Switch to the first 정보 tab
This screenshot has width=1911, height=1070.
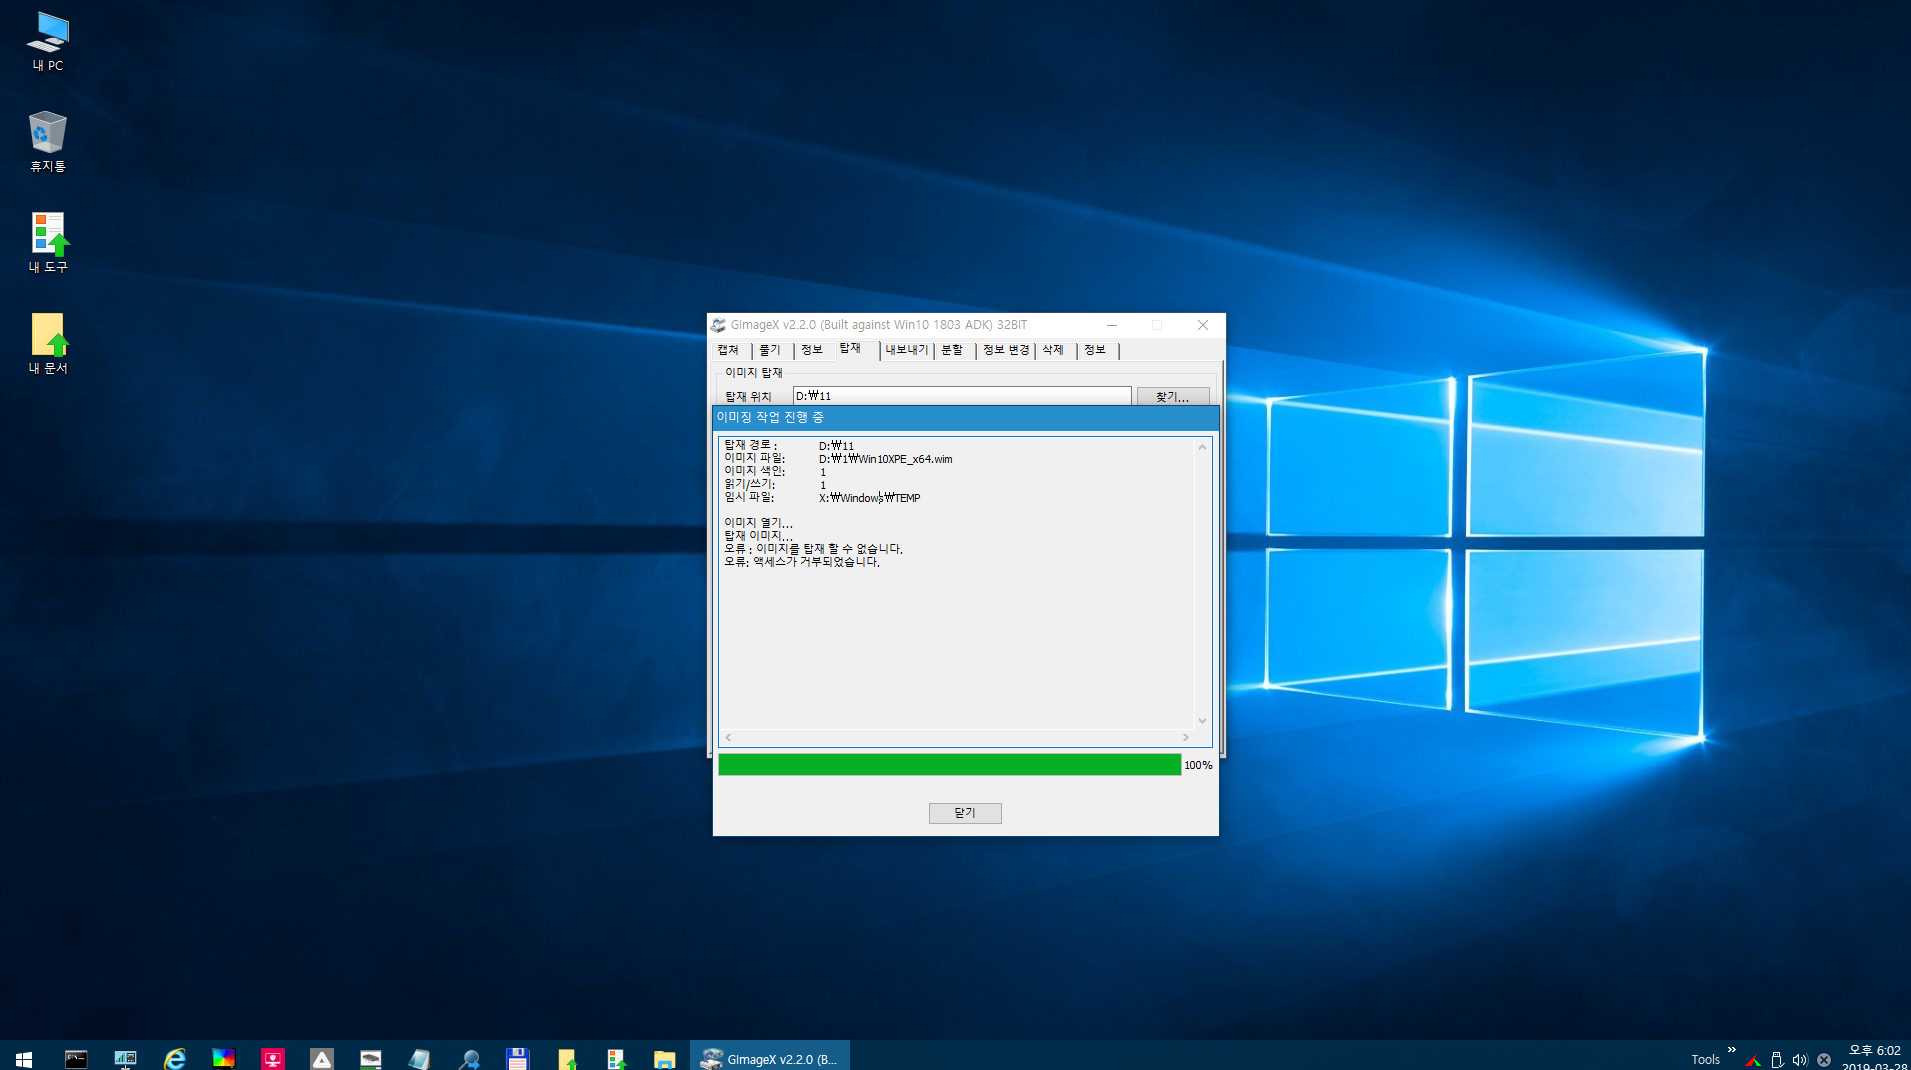pos(812,350)
